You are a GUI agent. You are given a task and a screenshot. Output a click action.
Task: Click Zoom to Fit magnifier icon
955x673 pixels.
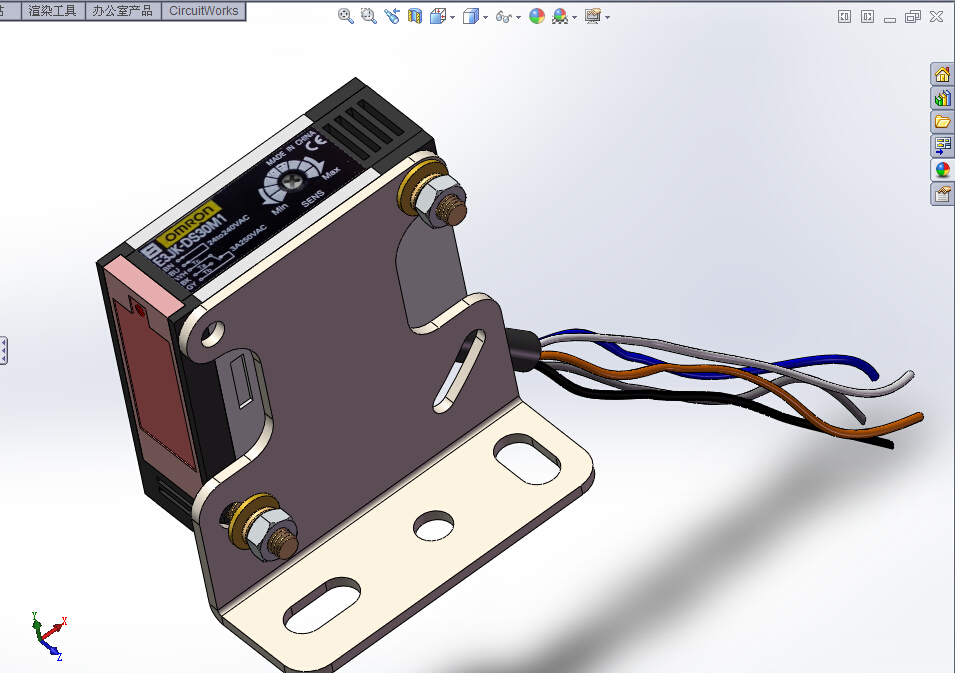pos(345,16)
